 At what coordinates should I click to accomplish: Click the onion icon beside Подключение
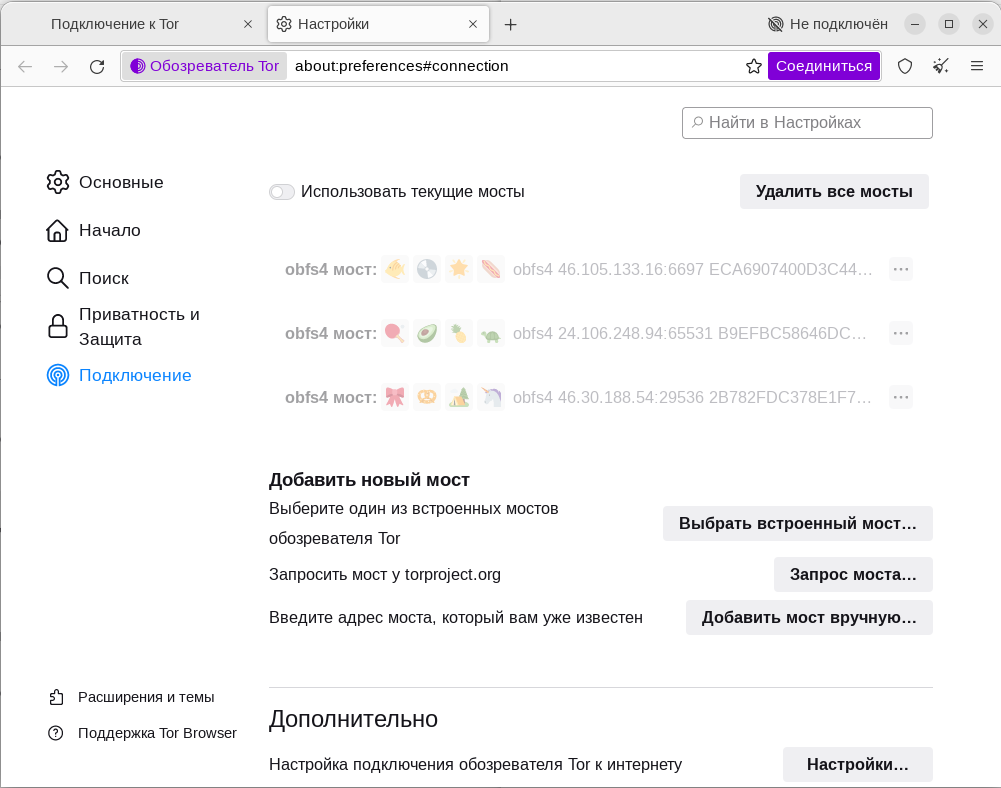57,375
